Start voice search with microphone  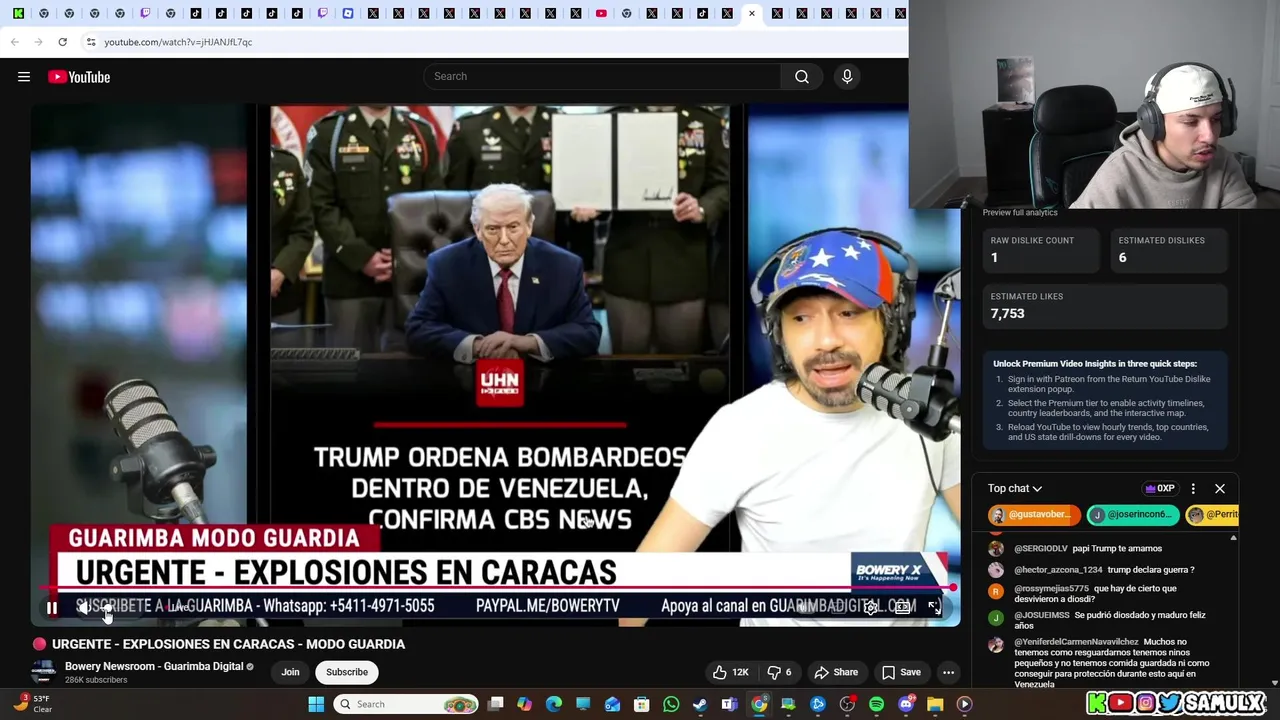pyautogui.click(x=847, y=76)
